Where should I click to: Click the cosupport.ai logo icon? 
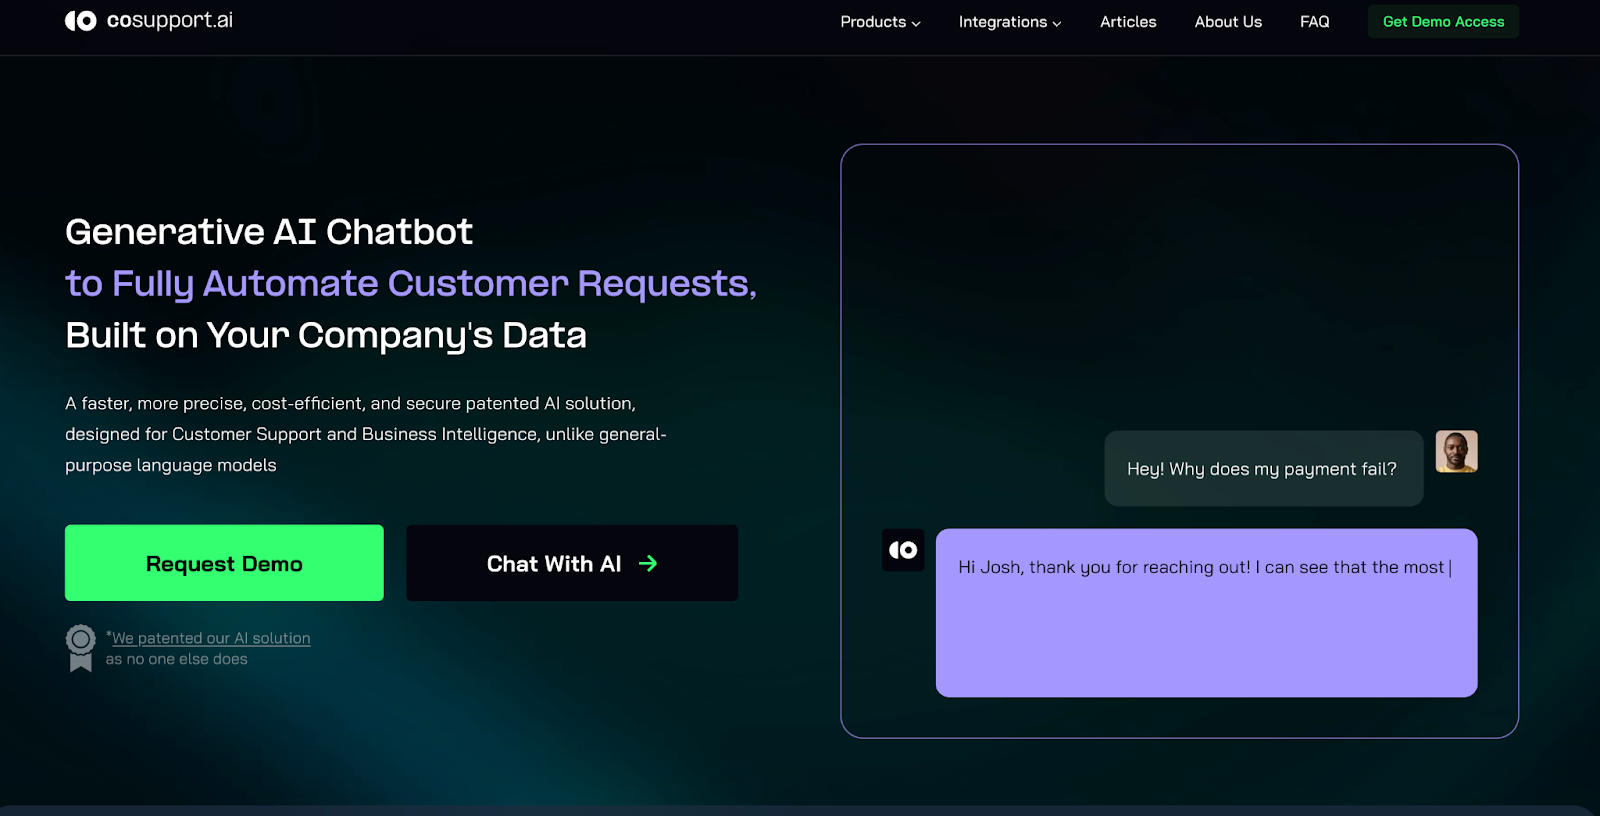point(81,21)
